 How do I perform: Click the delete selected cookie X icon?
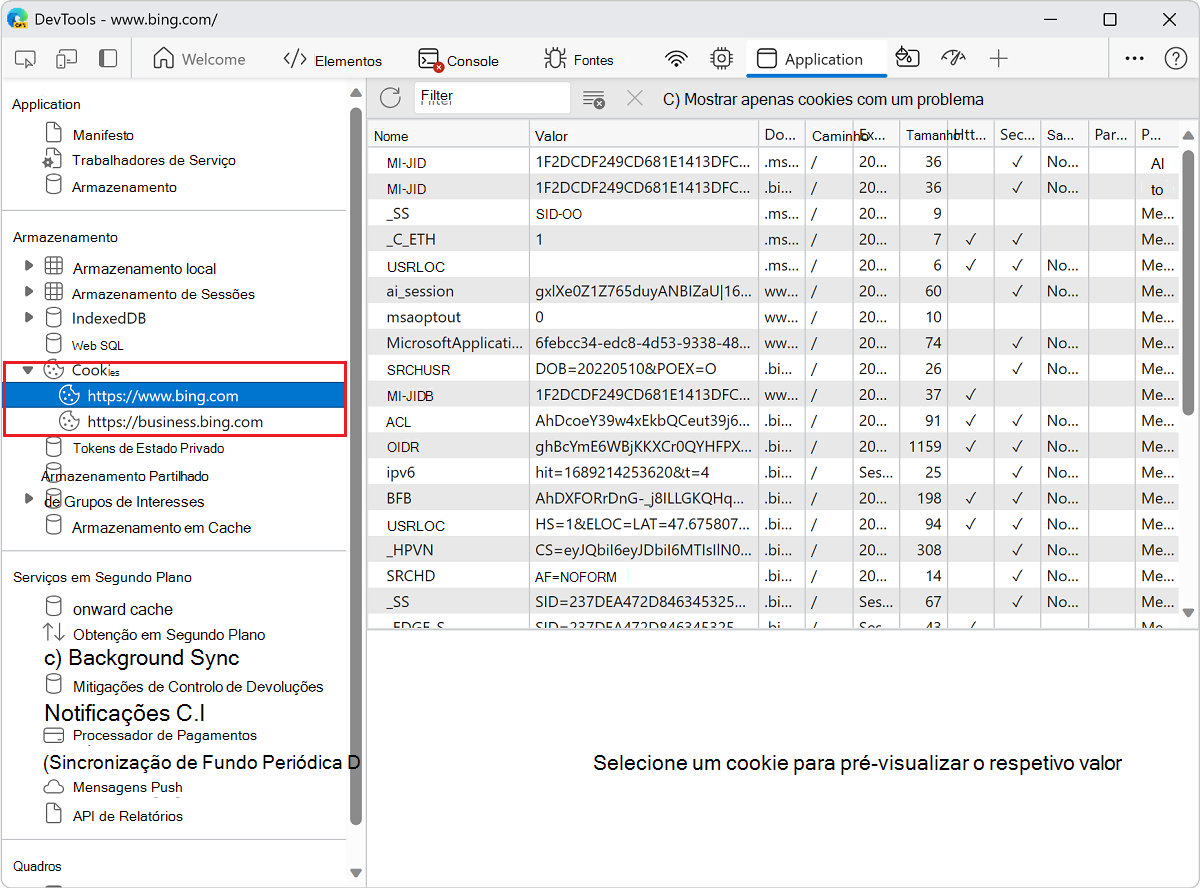pos(634,98)
